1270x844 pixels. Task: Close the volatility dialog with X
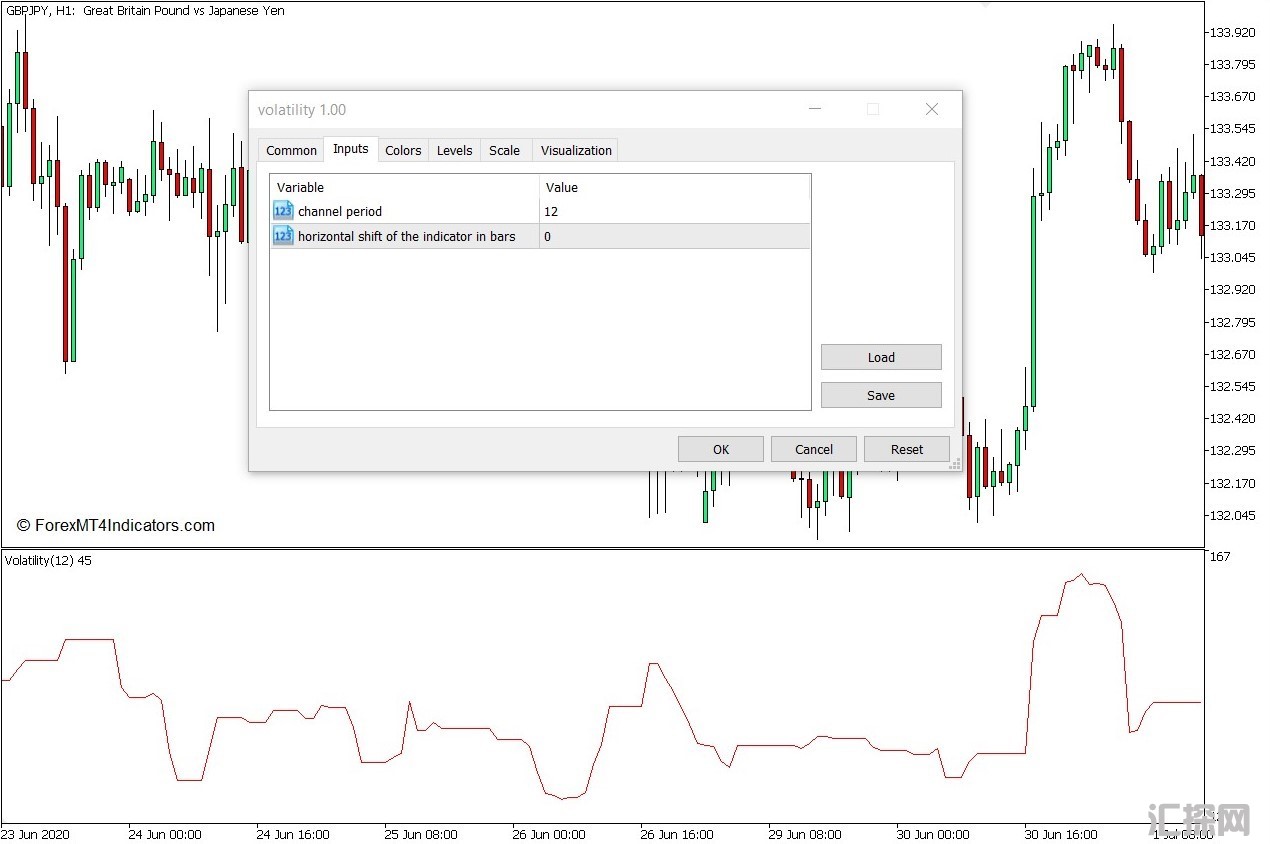(931, 109)
